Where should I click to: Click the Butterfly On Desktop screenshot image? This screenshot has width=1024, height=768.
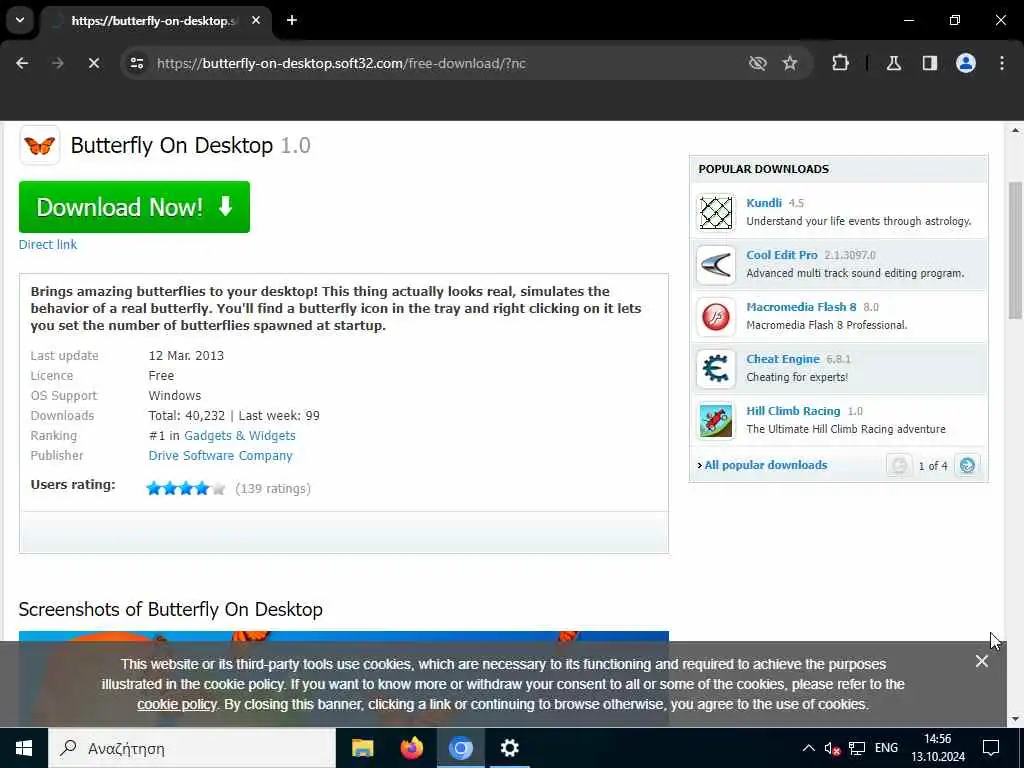point(344,679)
